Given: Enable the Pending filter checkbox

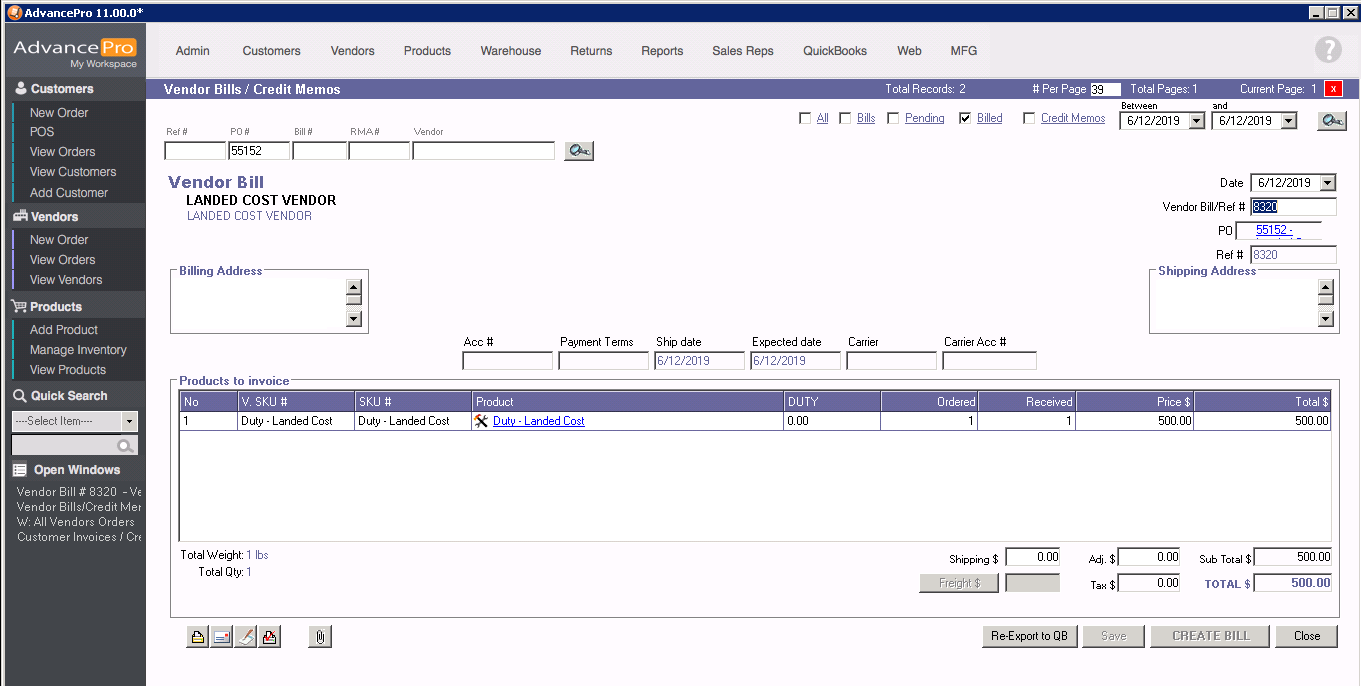Looking at the screenshot, I should click(x=893, y=118).
